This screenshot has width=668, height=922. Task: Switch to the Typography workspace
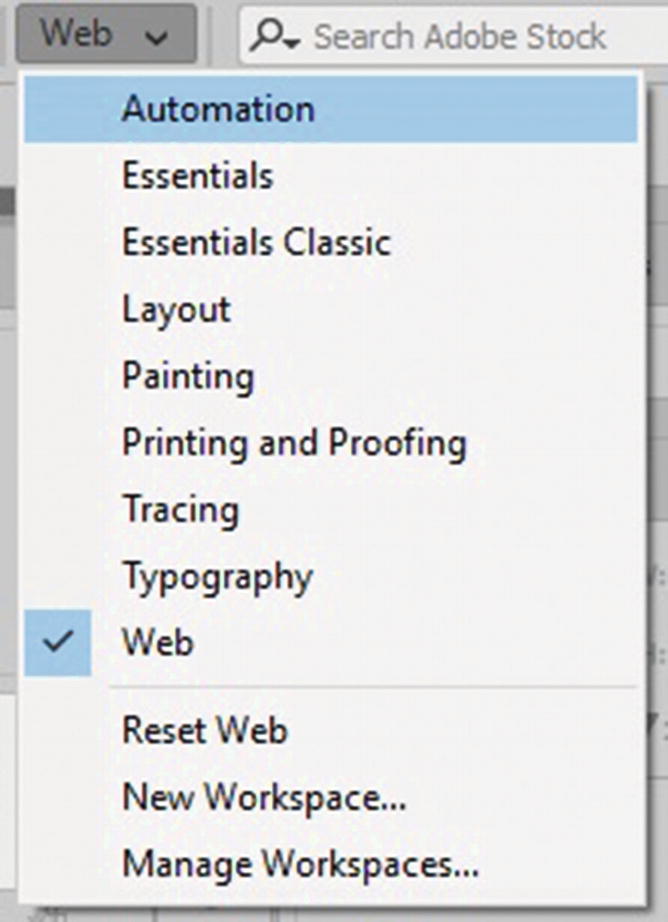tap(217, 576)
